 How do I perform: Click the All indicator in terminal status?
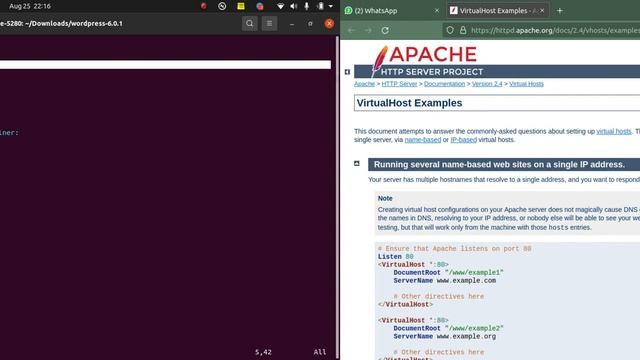(320, 352)
